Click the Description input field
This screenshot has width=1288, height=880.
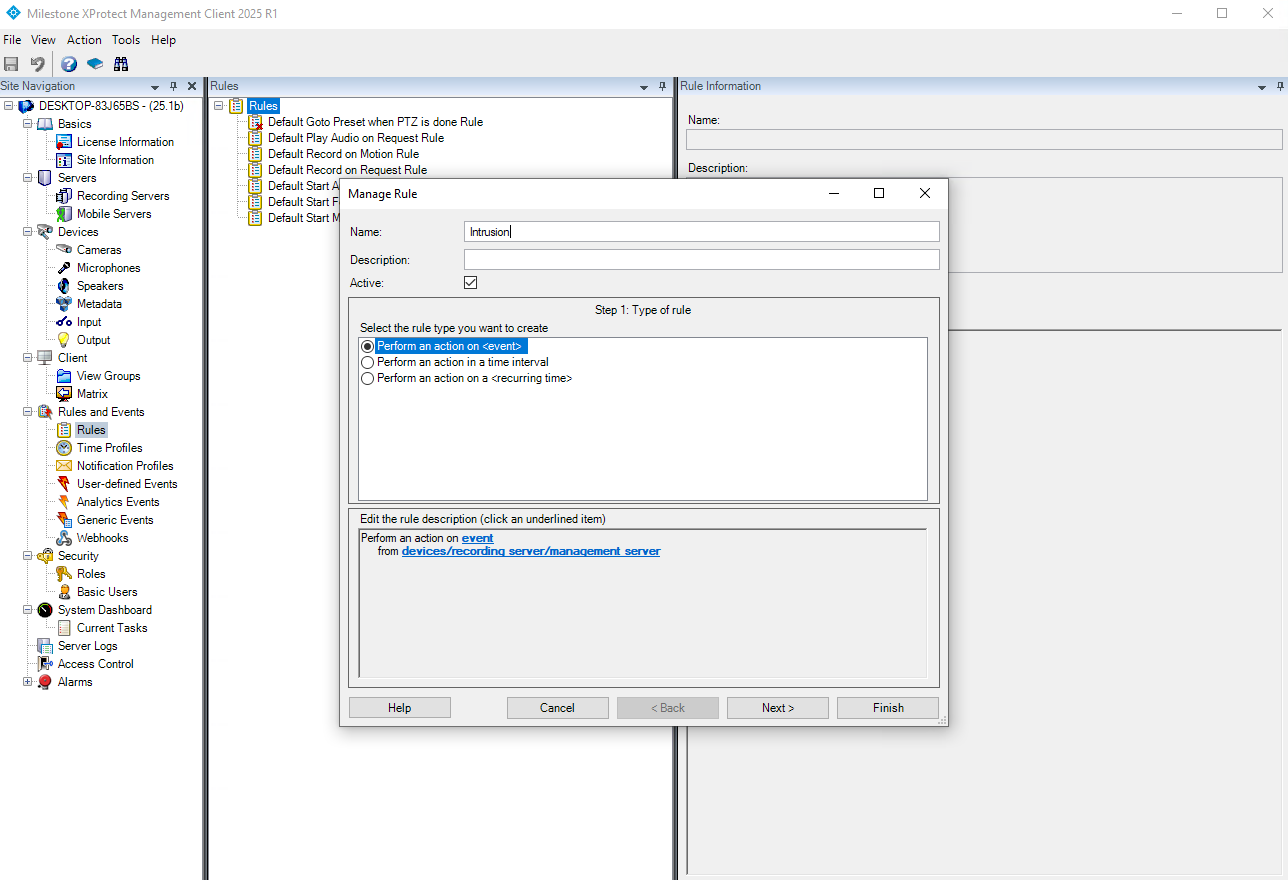[701, 260]
